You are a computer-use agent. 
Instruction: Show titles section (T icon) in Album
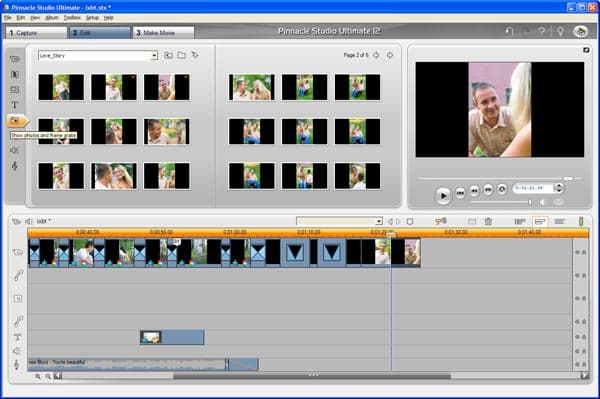click(15, 105)
